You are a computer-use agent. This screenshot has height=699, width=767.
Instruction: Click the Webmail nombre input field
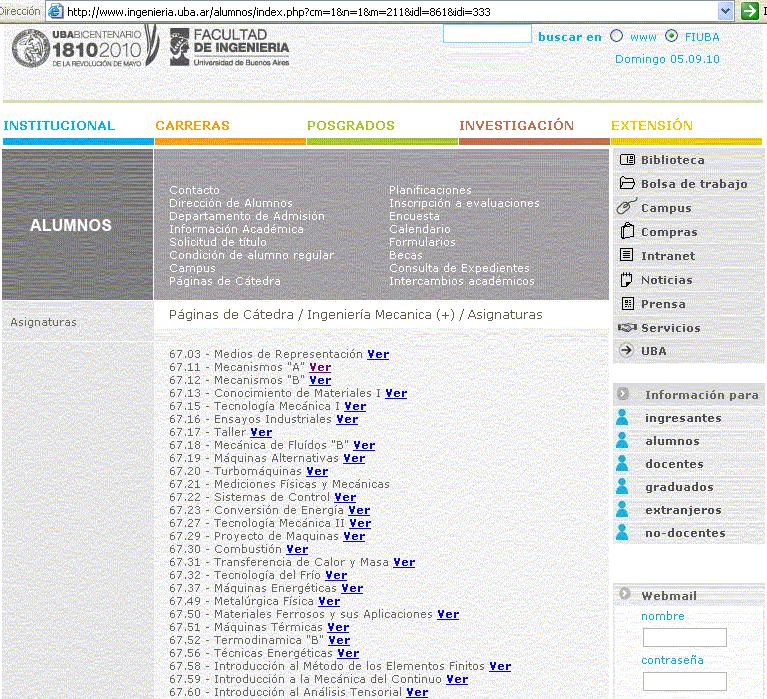(684, 637)
